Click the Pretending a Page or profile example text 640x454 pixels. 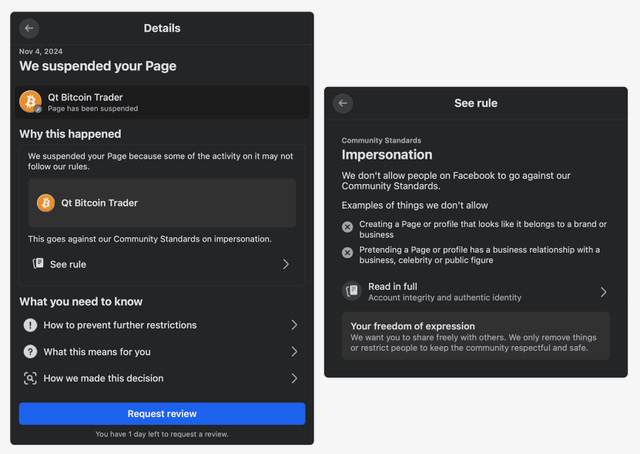coord(480,255)
